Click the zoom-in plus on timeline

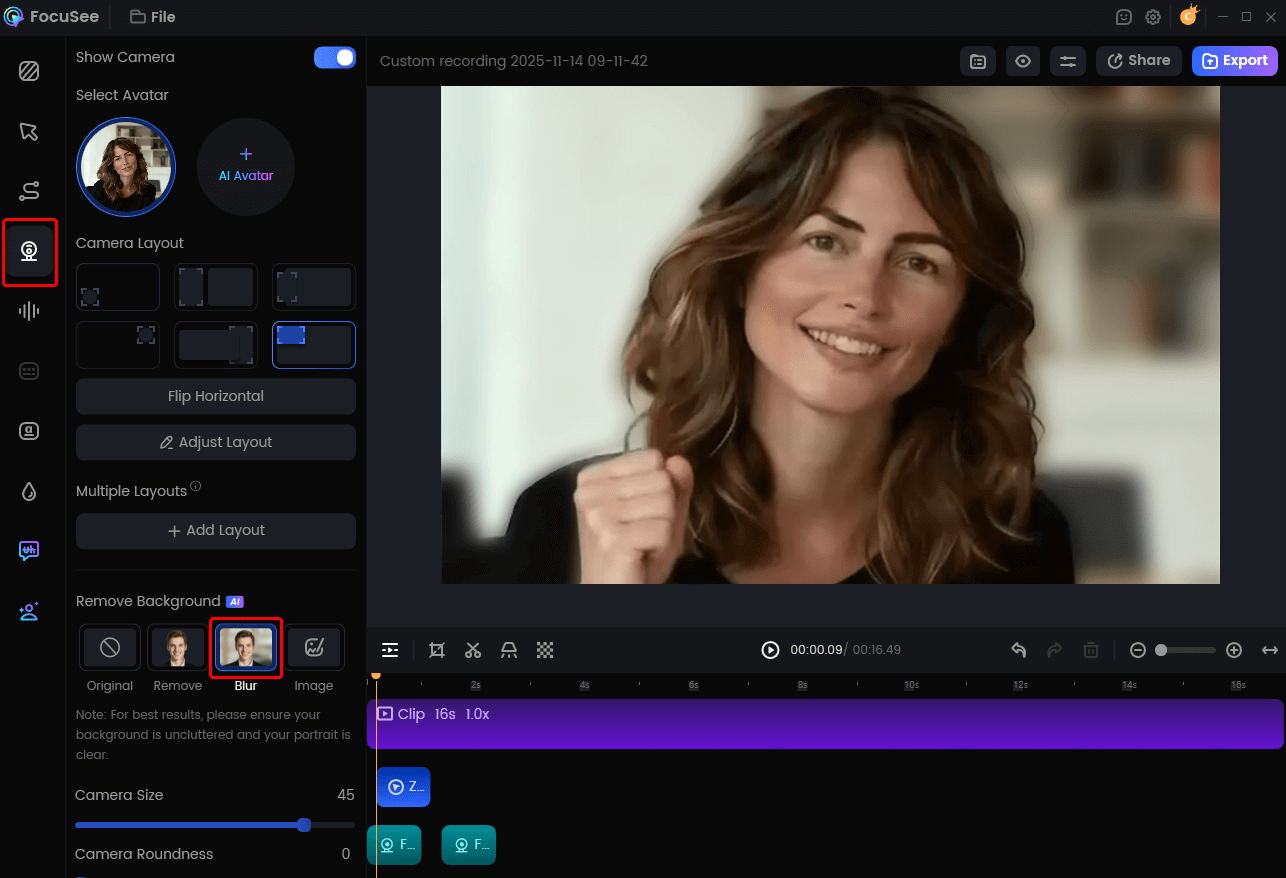[1234, 650]
